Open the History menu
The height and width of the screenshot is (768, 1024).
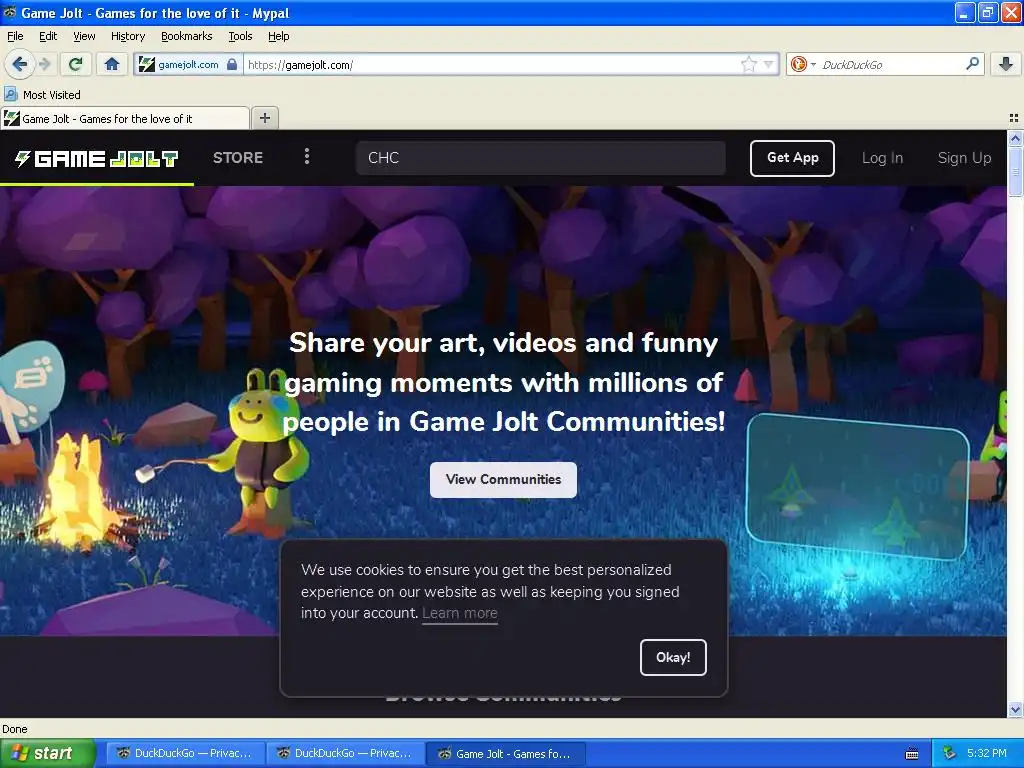(128, 36)
